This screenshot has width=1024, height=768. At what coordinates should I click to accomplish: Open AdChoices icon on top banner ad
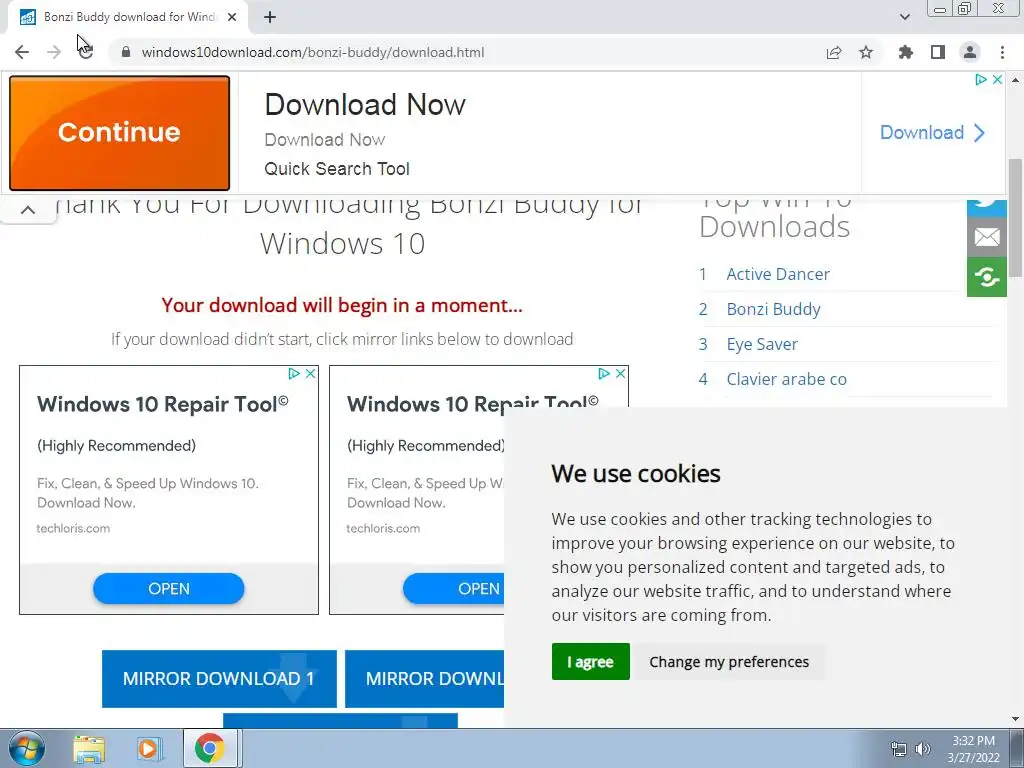coord(981,79)
